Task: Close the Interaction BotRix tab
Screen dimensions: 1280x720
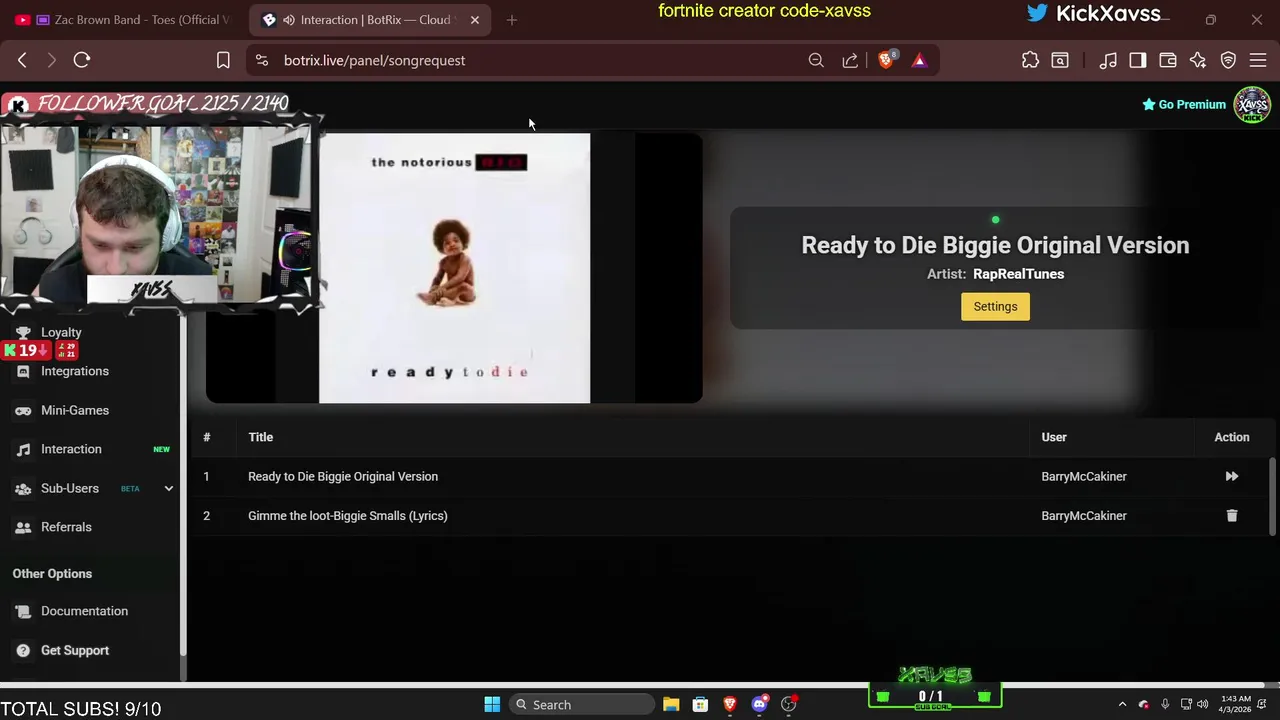Action: 475,20
